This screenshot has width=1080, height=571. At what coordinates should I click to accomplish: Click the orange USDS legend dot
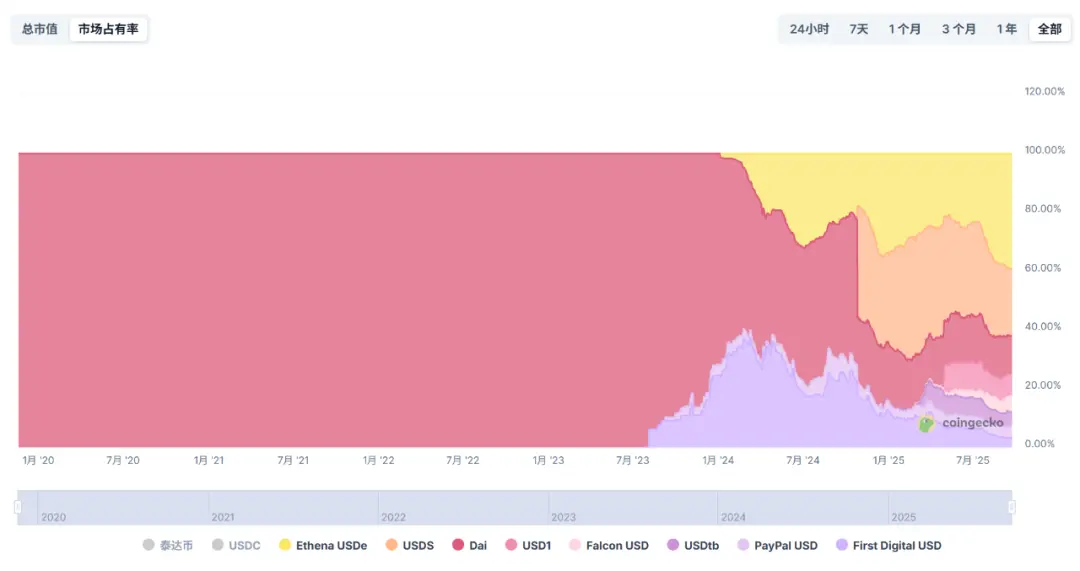391,545
